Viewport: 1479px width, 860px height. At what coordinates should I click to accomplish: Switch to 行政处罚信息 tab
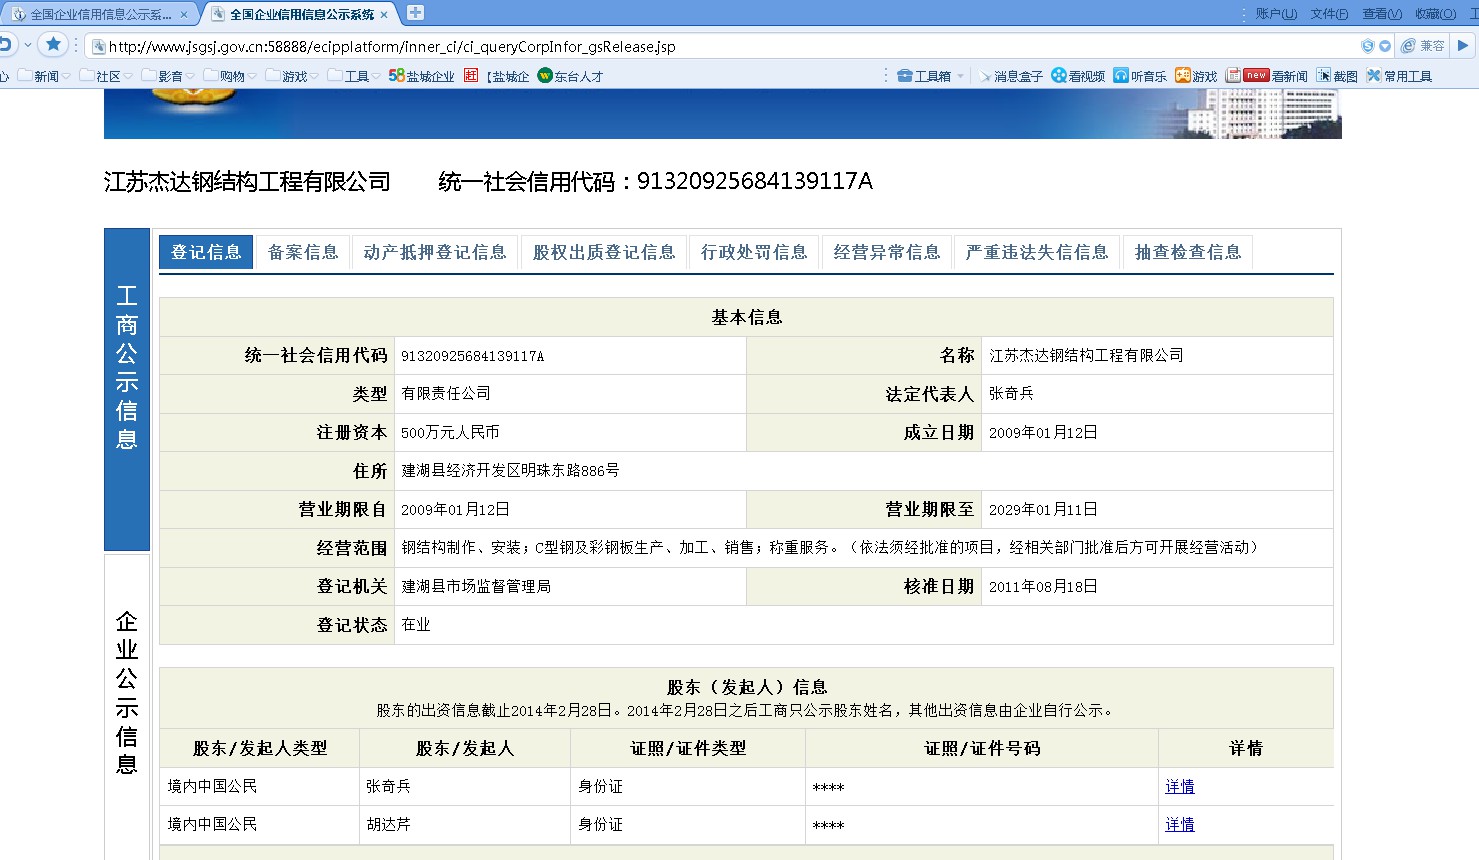click(x=754, y=252)
